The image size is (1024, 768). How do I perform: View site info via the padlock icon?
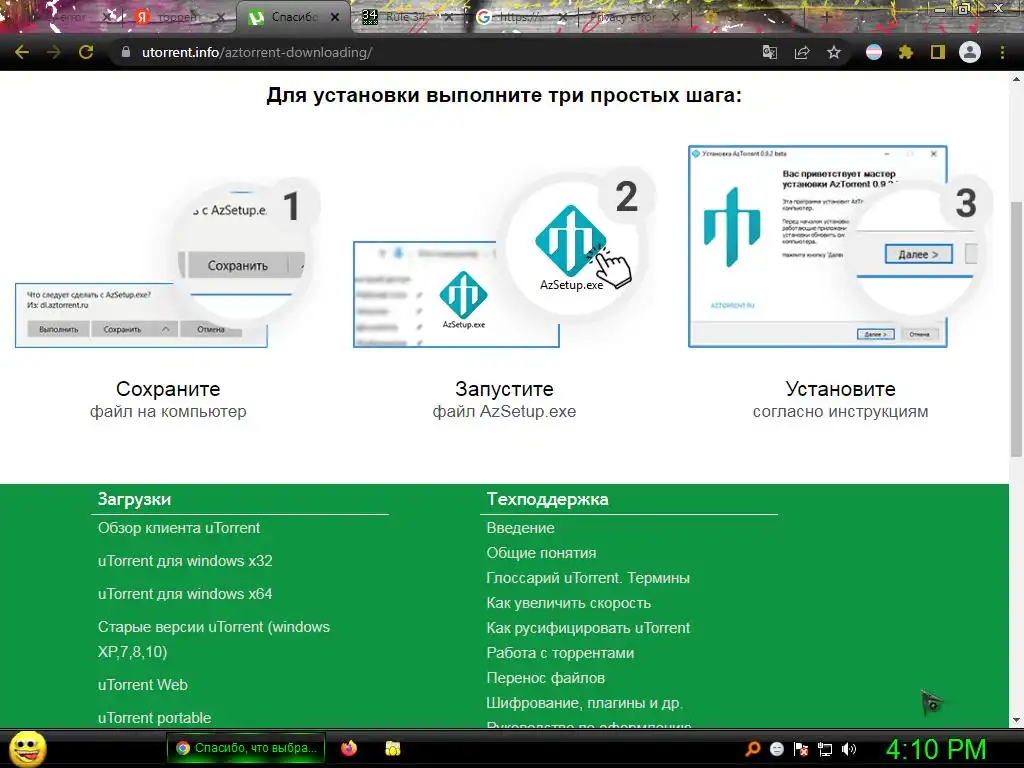[126, 52]
